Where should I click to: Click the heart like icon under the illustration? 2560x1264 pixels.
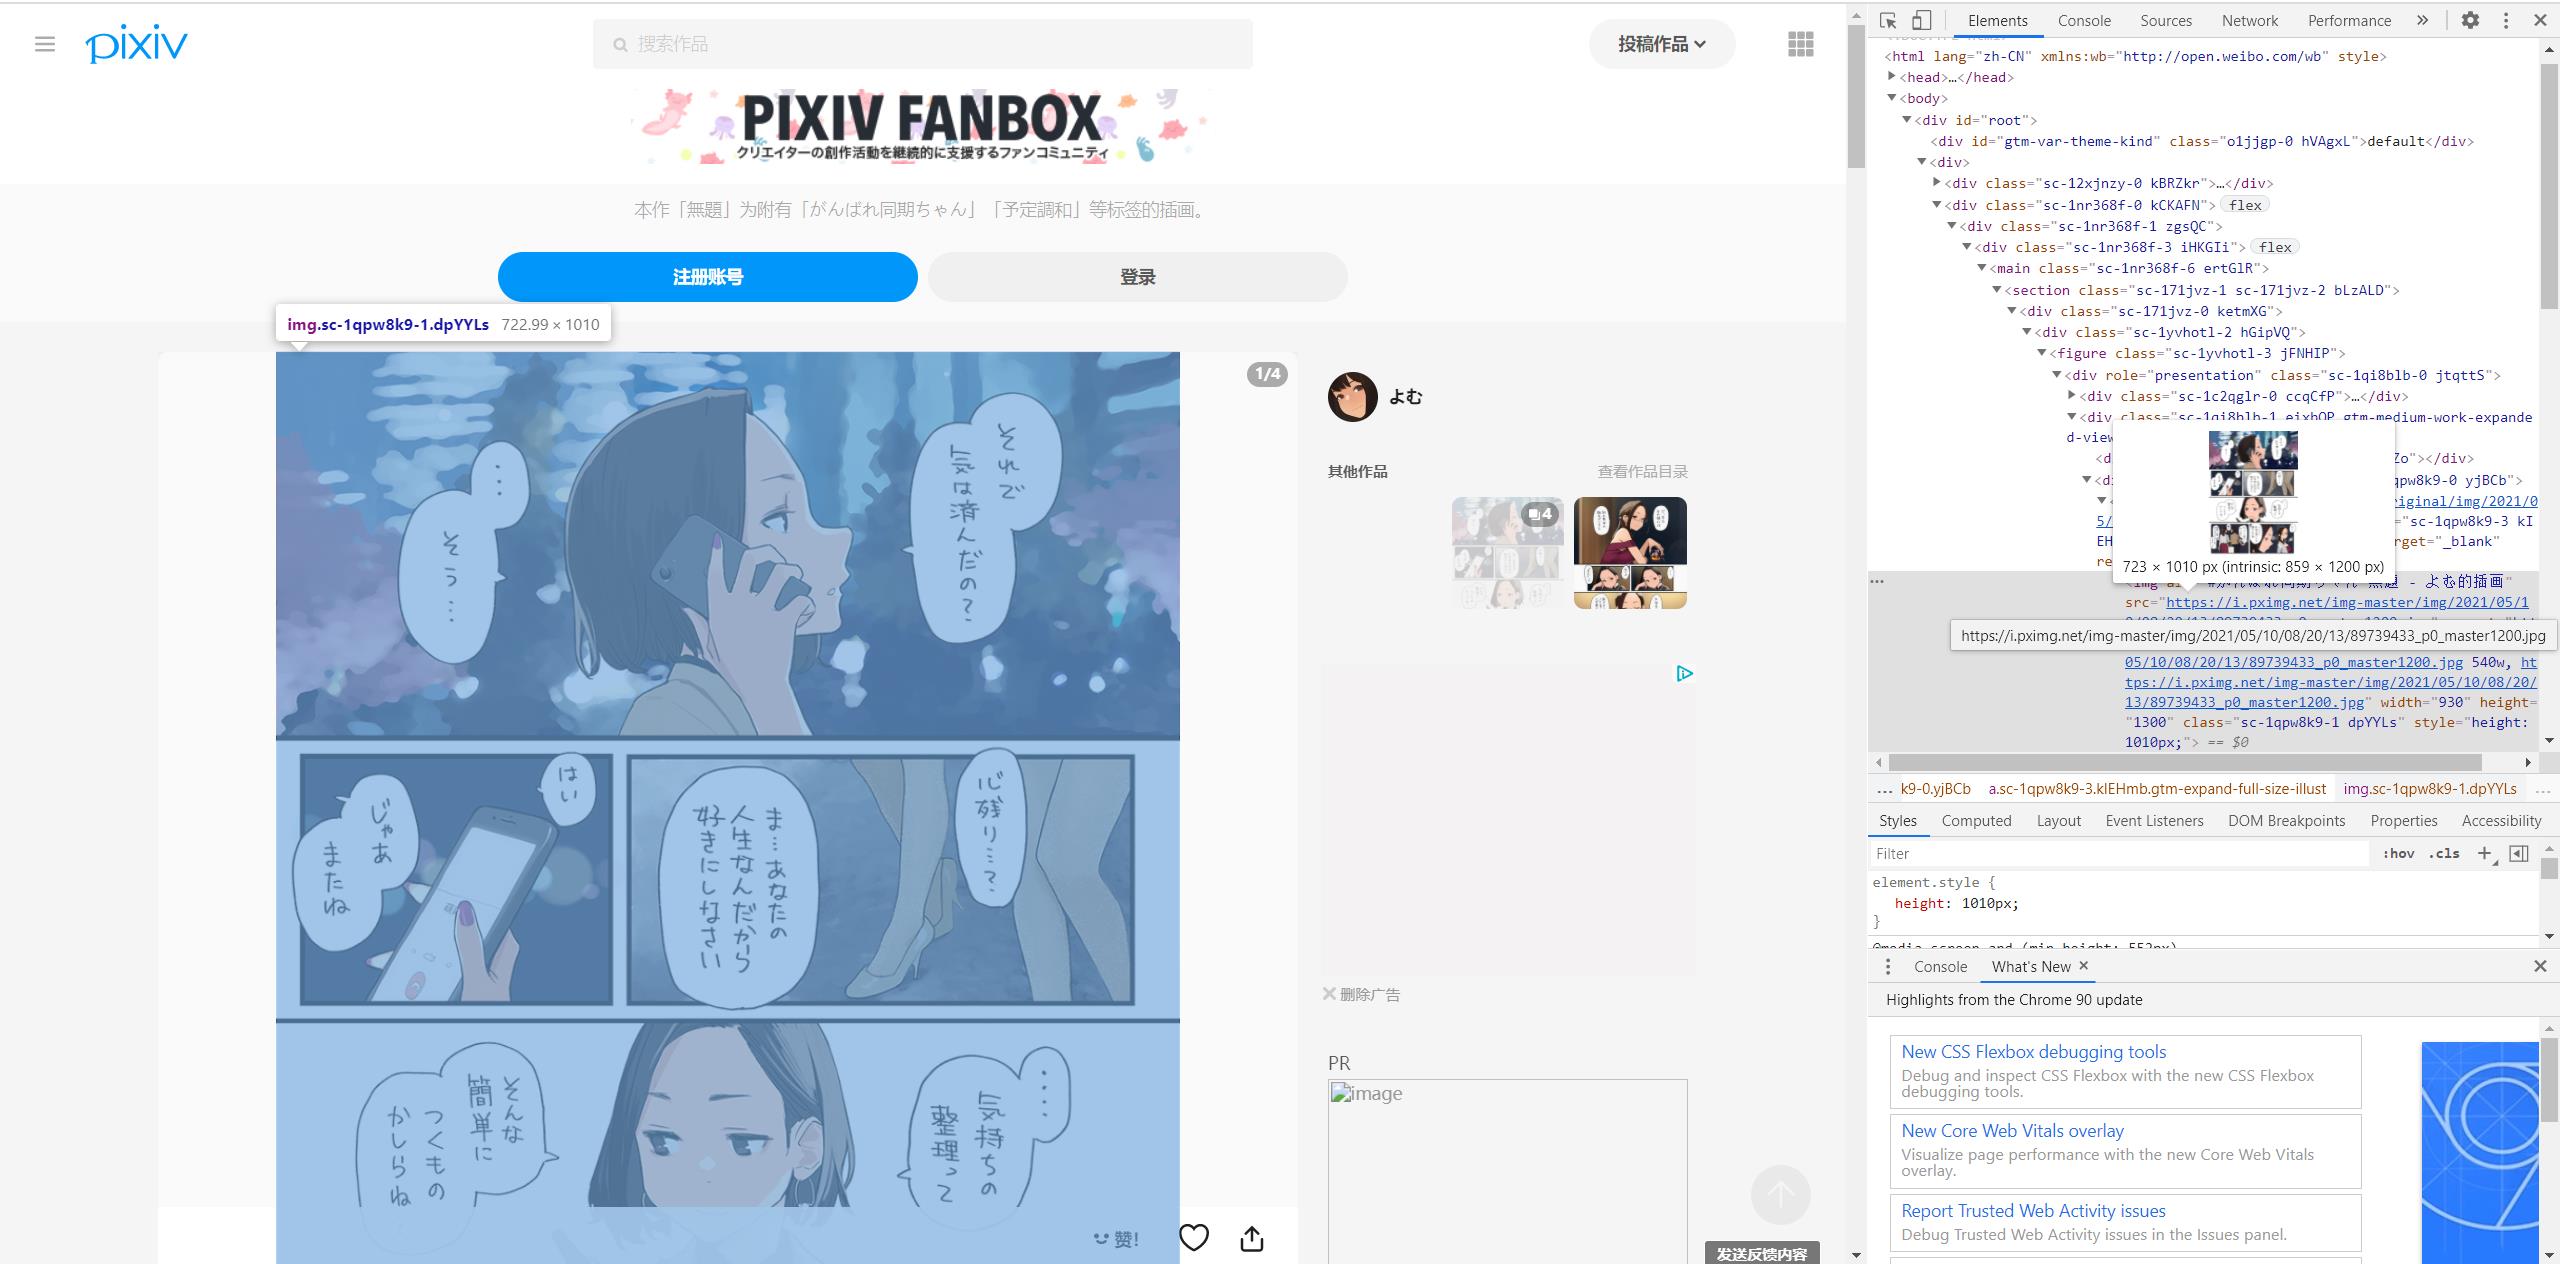click(1194, 1238)
